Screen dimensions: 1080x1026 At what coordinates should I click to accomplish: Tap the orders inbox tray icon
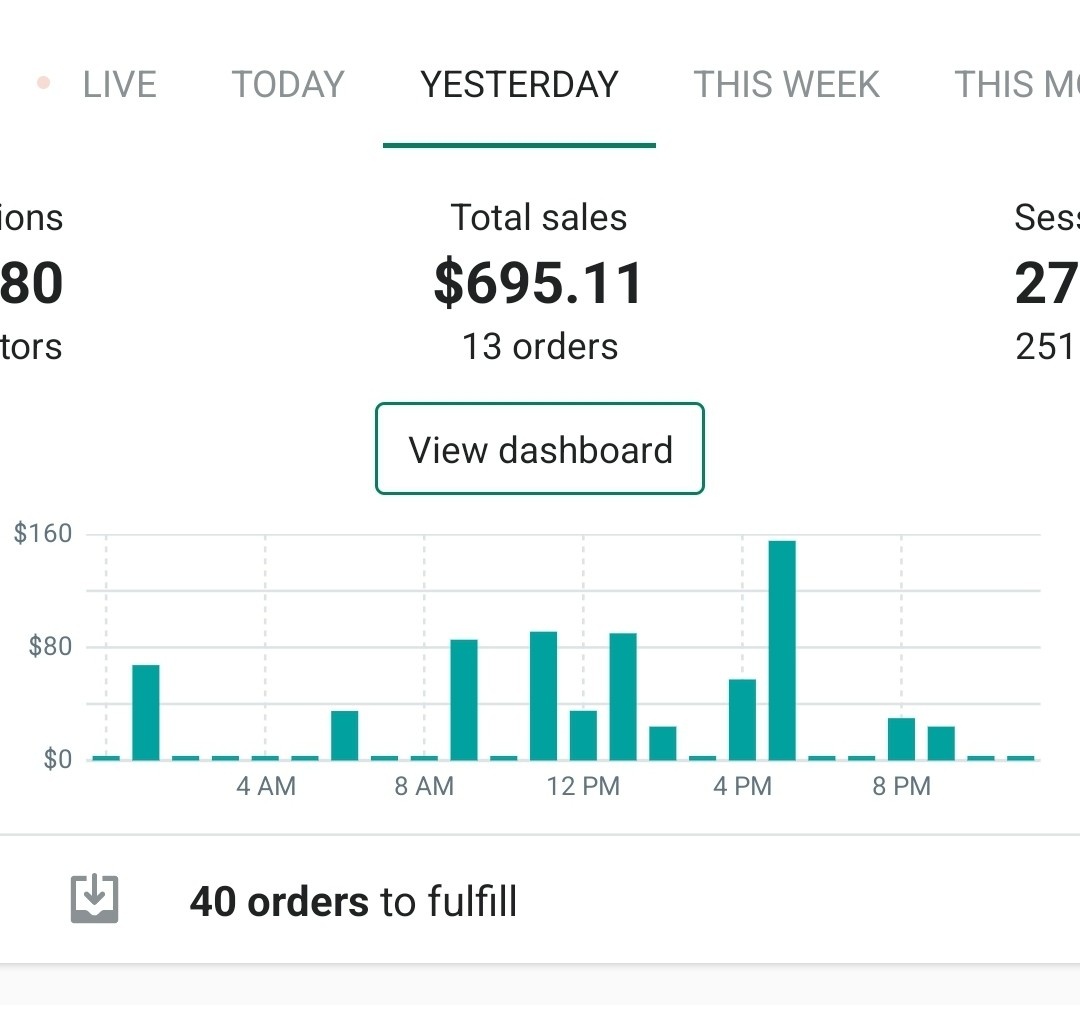tap(94, 900)
